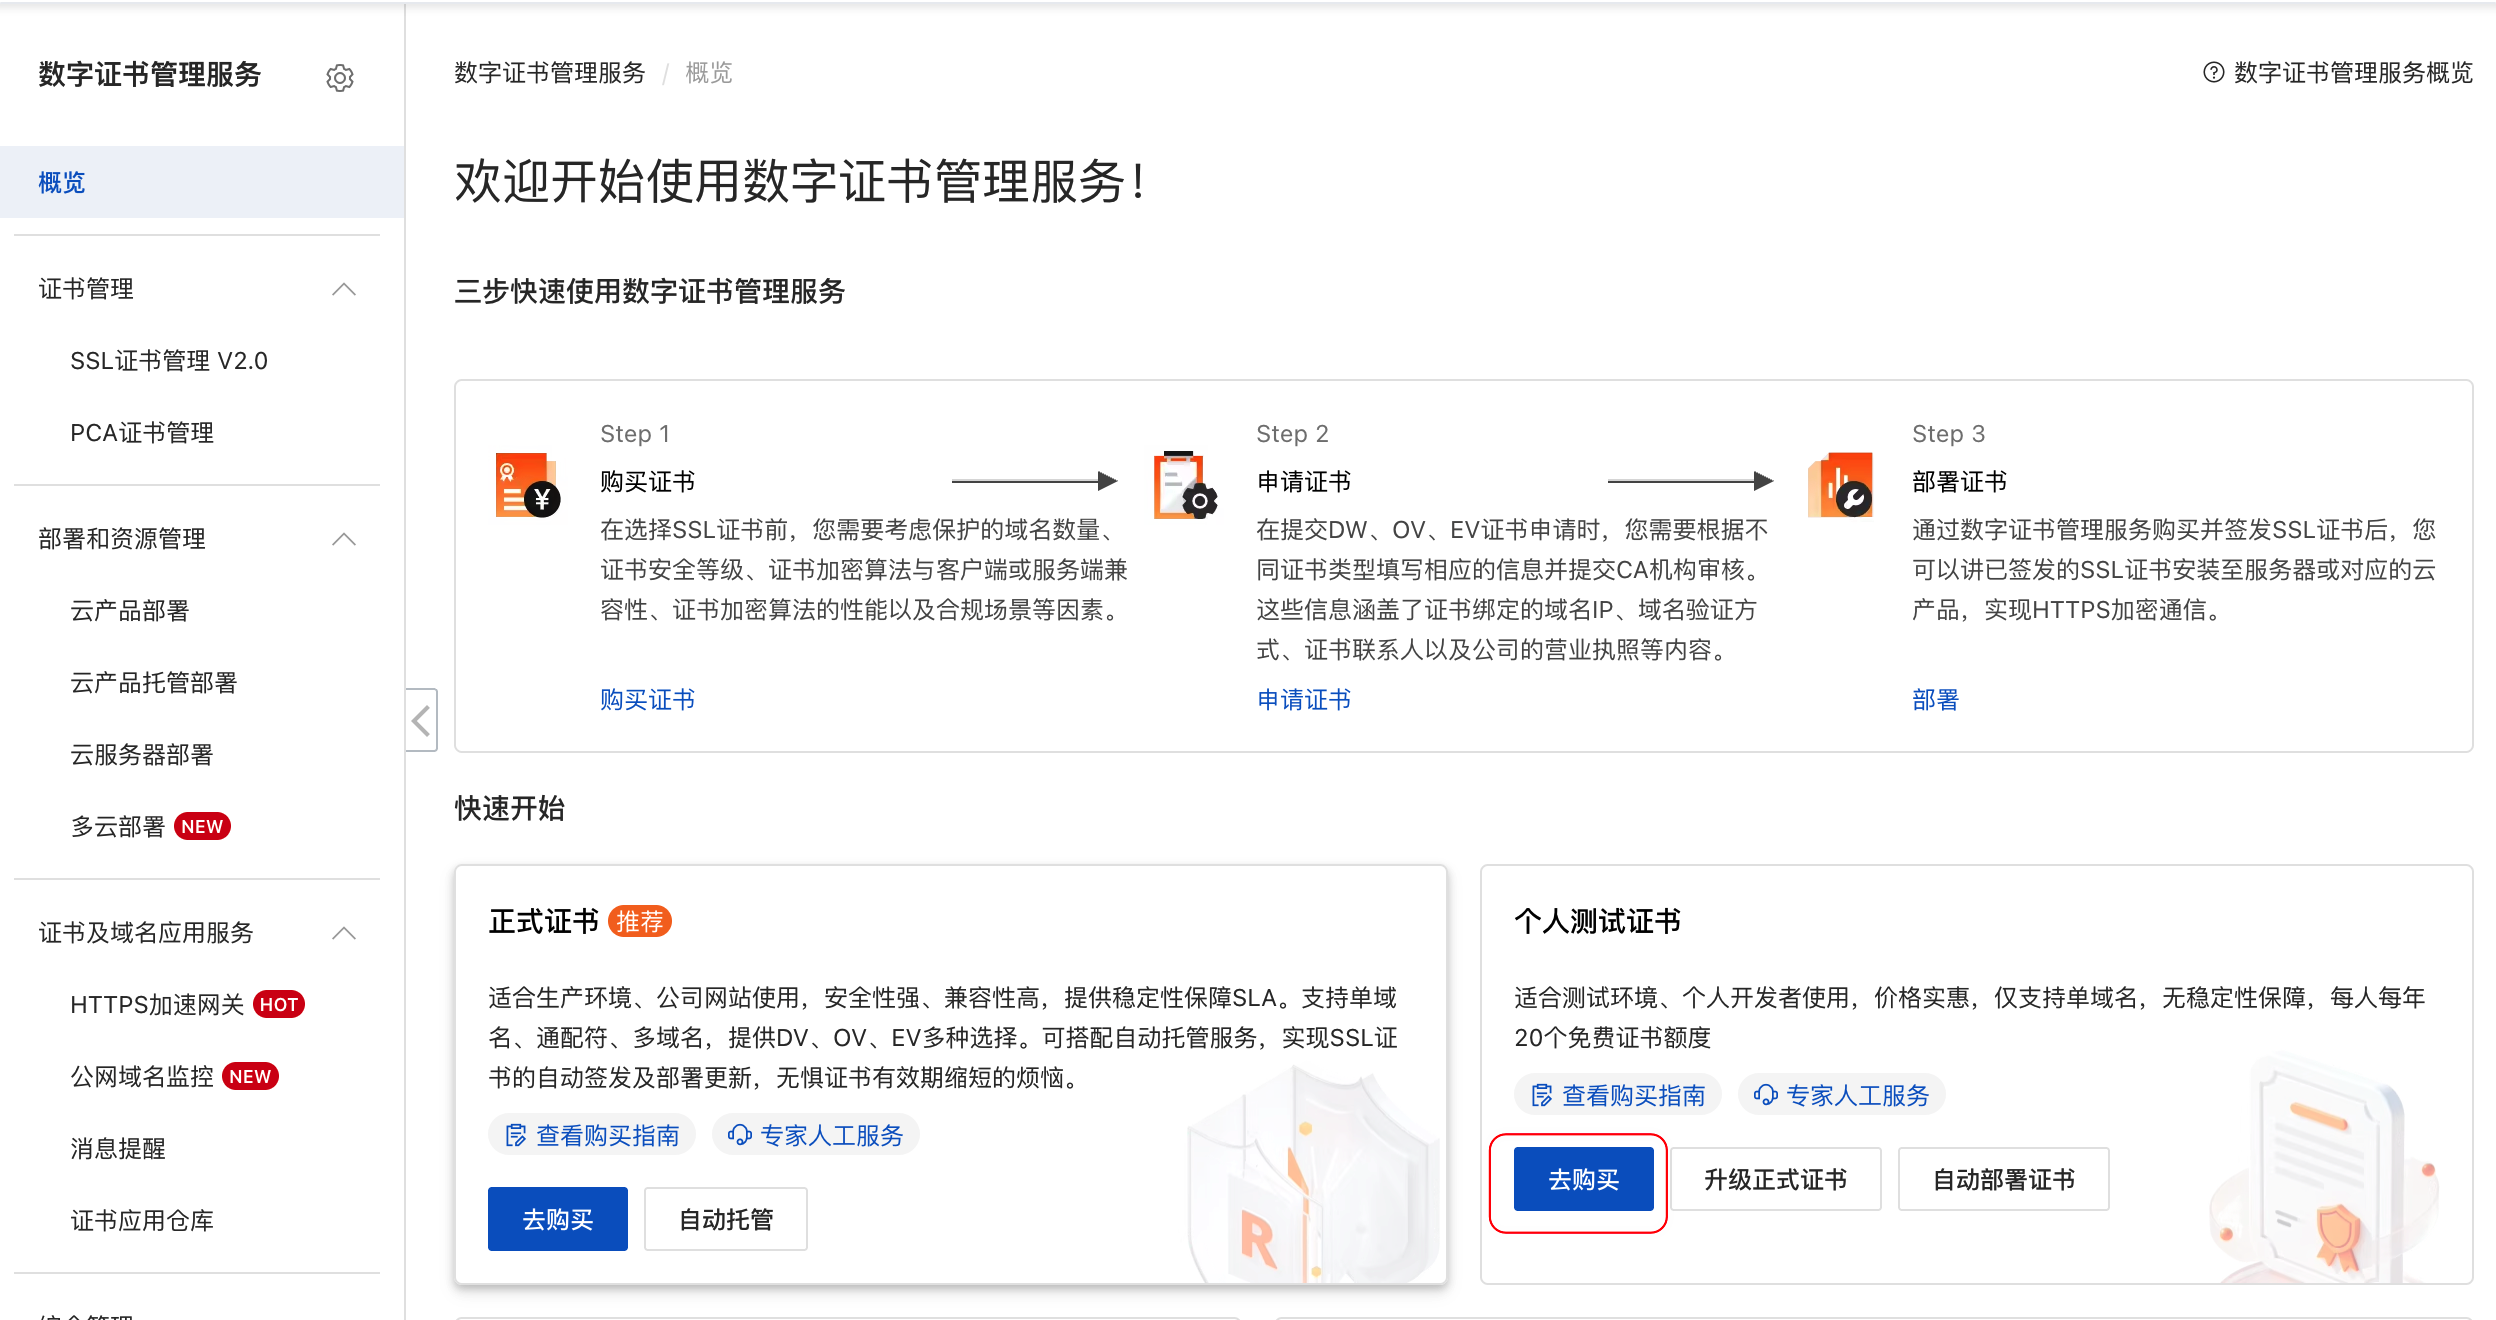The height and width of the screenshot is (1320, 2496).
Task: Open SSL证书管理 V2.0 menu item
Action: 169,361
